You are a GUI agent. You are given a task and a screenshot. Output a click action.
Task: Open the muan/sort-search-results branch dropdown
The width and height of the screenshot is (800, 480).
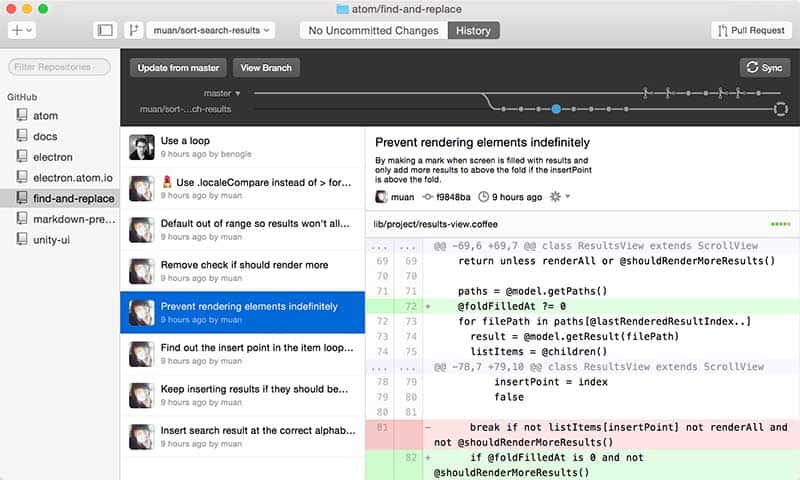tap(211, 30)
